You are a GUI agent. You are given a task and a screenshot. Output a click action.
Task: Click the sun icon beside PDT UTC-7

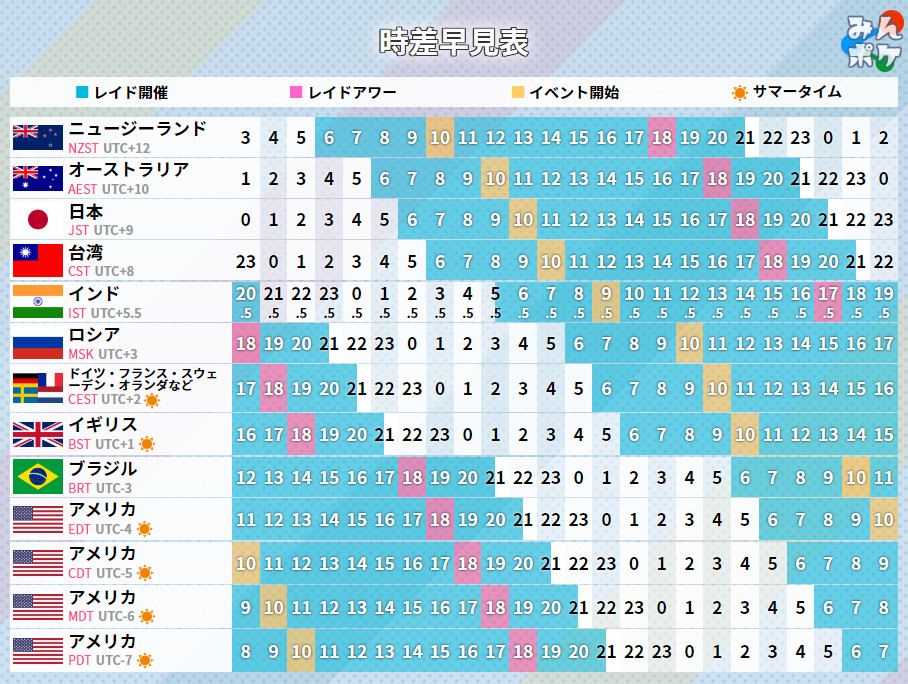[145, 660]
